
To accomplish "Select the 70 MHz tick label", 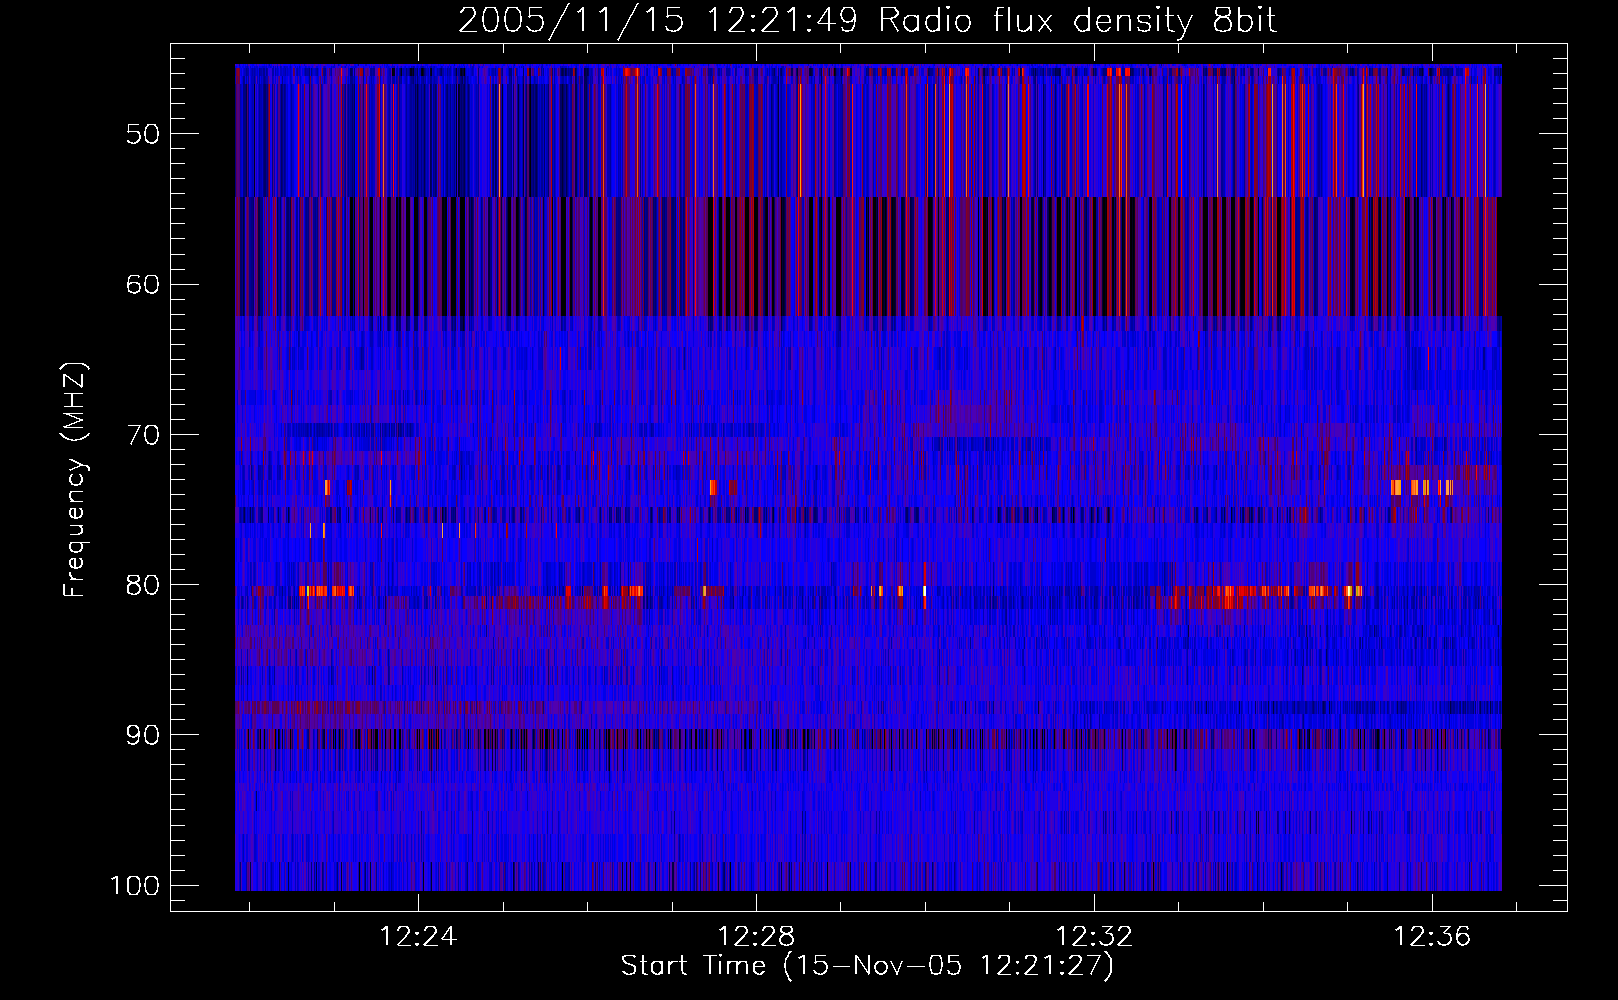I will (x=143, y=435).
